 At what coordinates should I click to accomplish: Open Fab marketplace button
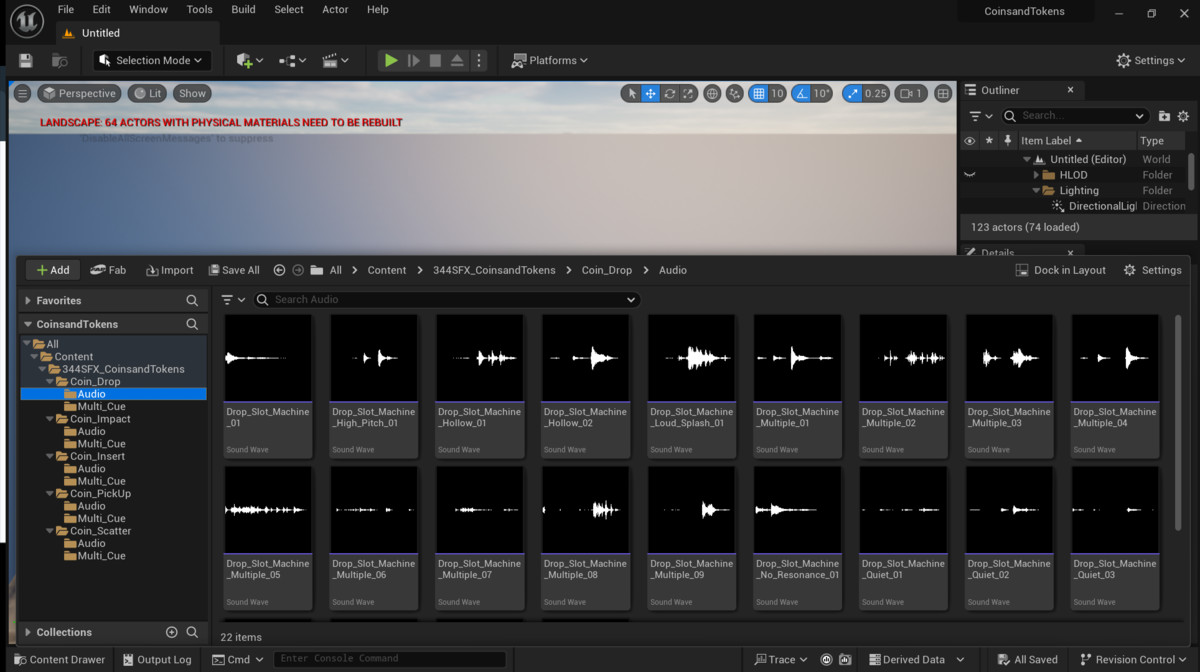108,270
